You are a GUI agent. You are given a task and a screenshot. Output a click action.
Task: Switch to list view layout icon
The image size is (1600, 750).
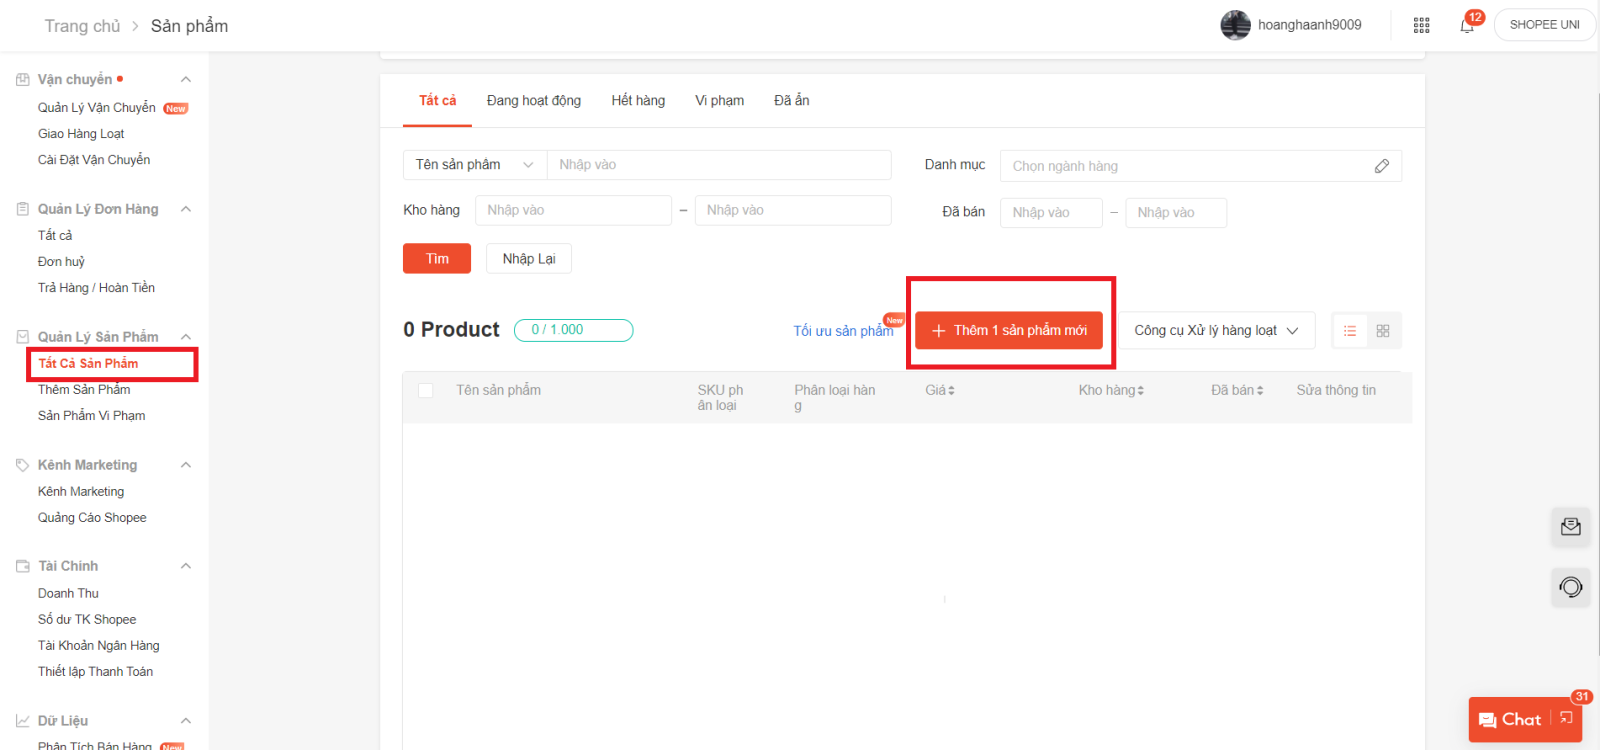(1350, 331)
